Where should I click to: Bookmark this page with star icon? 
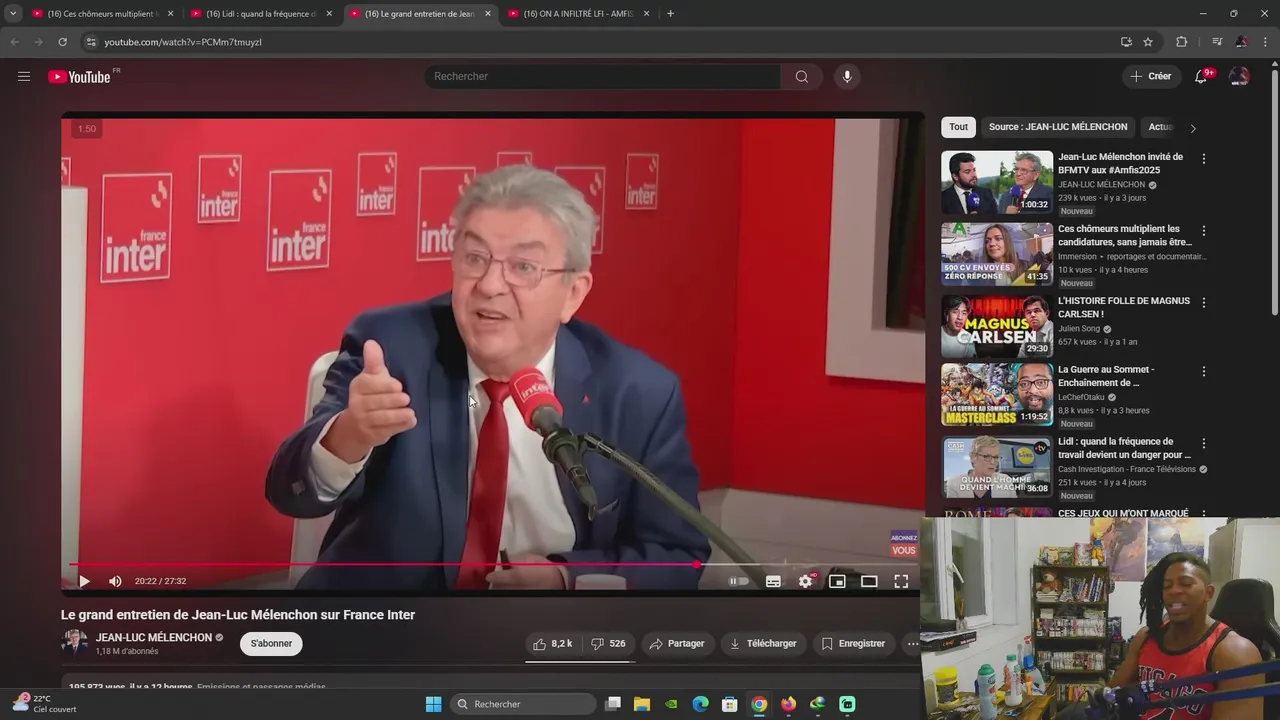pyautogui.click(x=1148, y=42)
